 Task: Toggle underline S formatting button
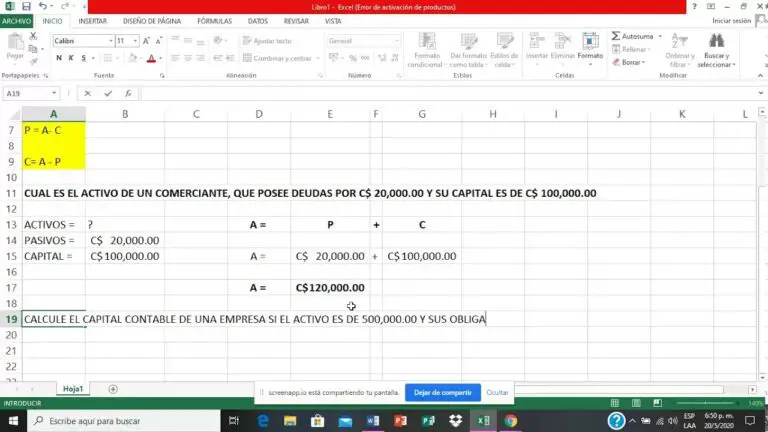84,58
